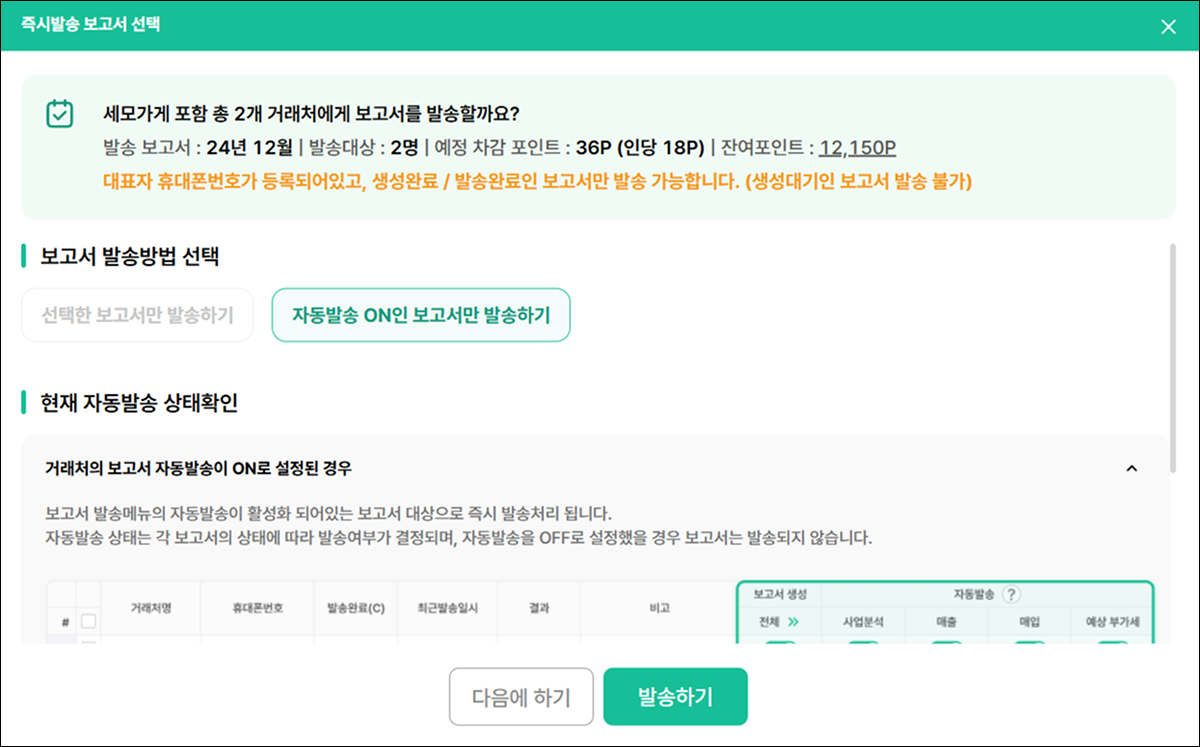Select 선택한 보고서만 발송하기 option
This screenshot has height=747, width=1200.
(x=137, y=315)
